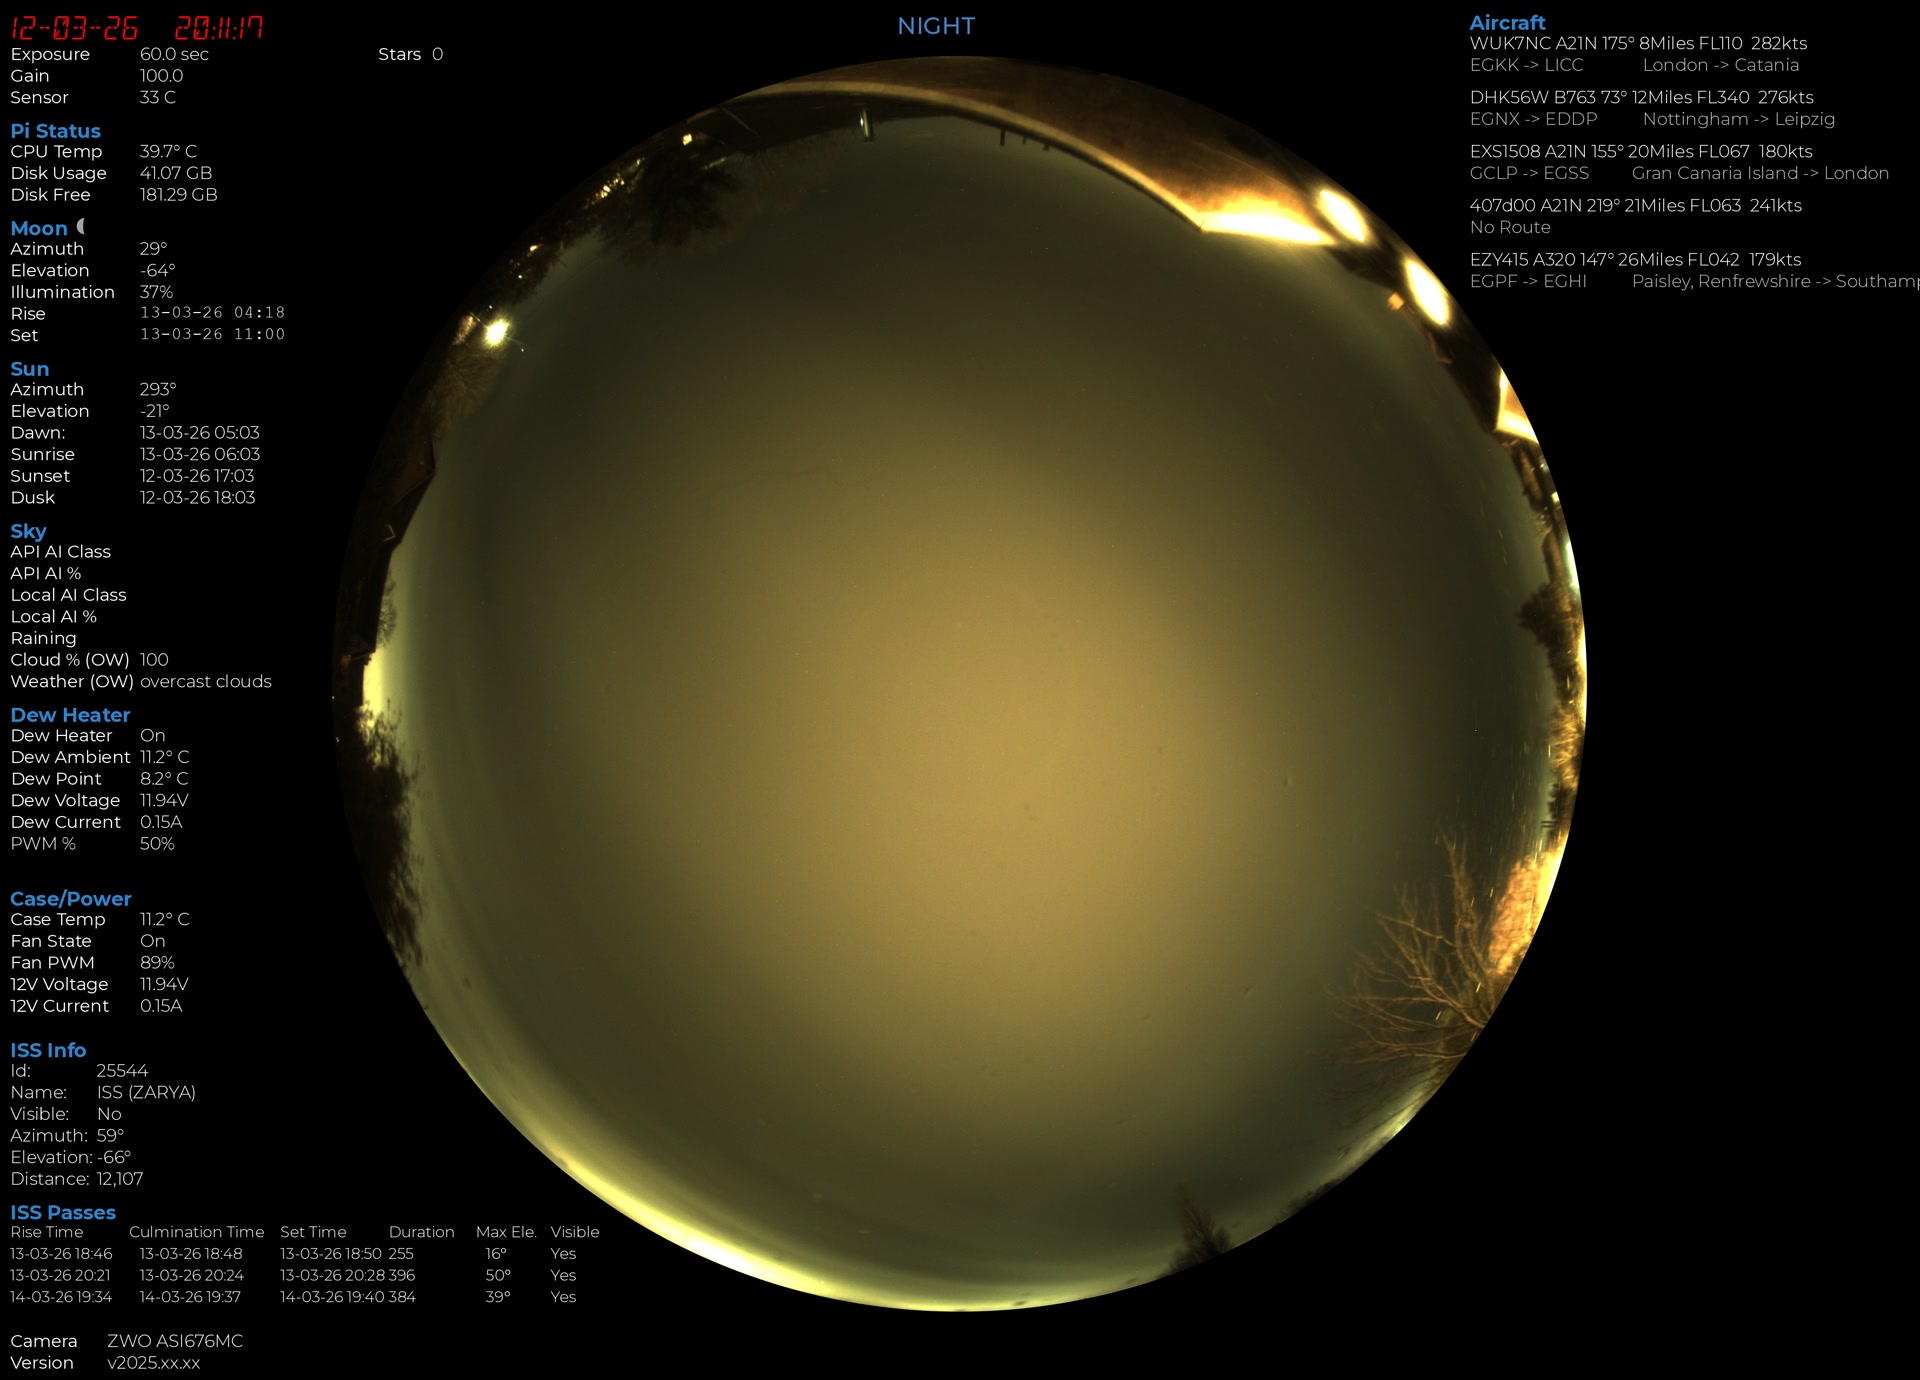Click the bright streetlight in the sky image

tap(495, 332)
